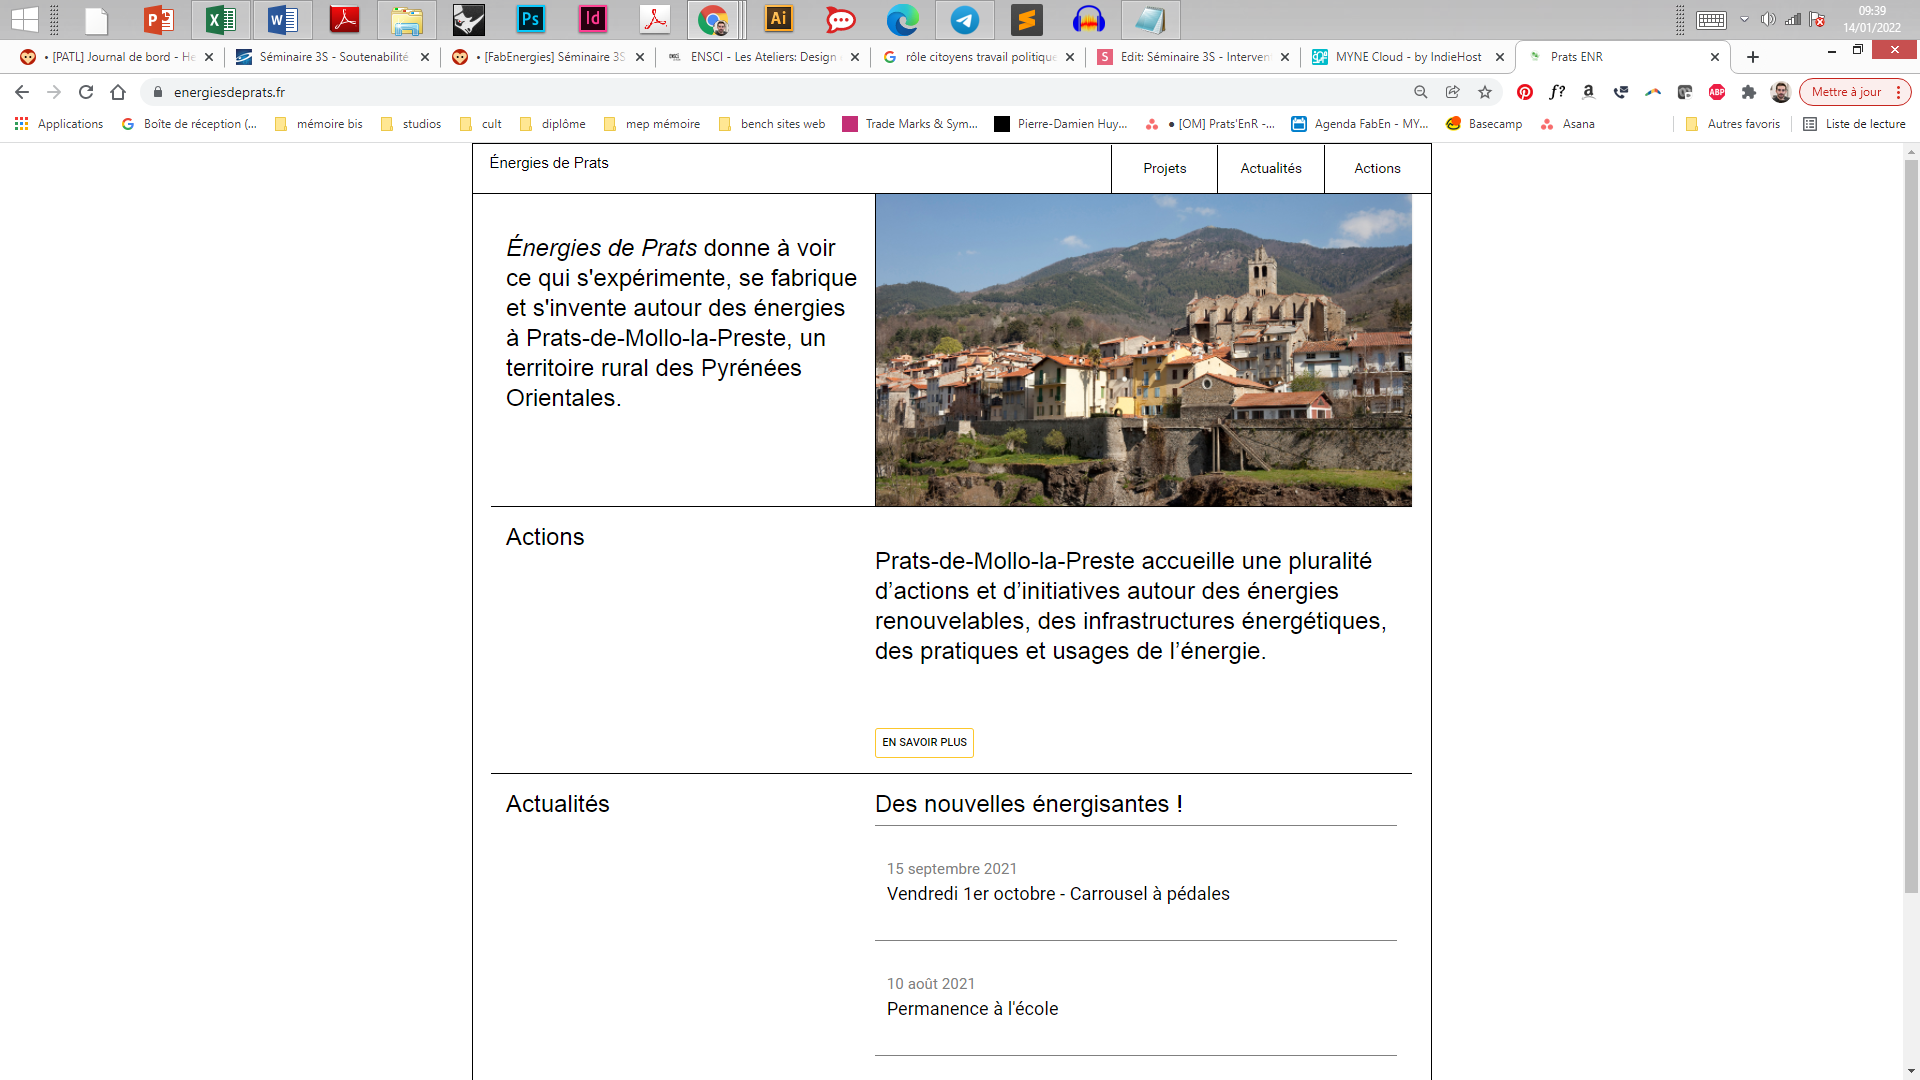Screen dimensions: 1920x1080
Task: Open the Carrousel à pédales article
Action: point(1057,894)
